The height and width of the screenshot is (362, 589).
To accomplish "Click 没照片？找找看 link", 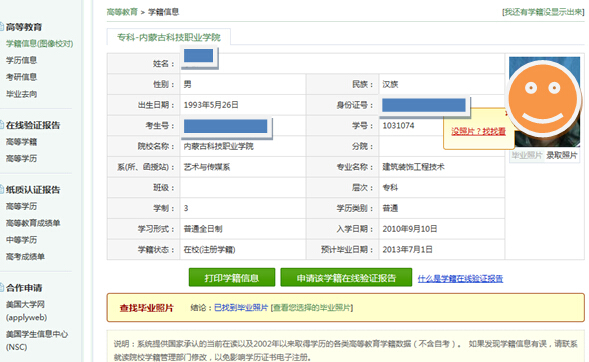I will 478,131.
